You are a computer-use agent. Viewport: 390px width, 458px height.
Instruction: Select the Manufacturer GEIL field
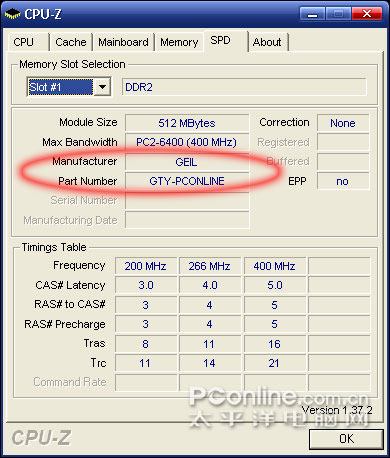pos(187,162)
